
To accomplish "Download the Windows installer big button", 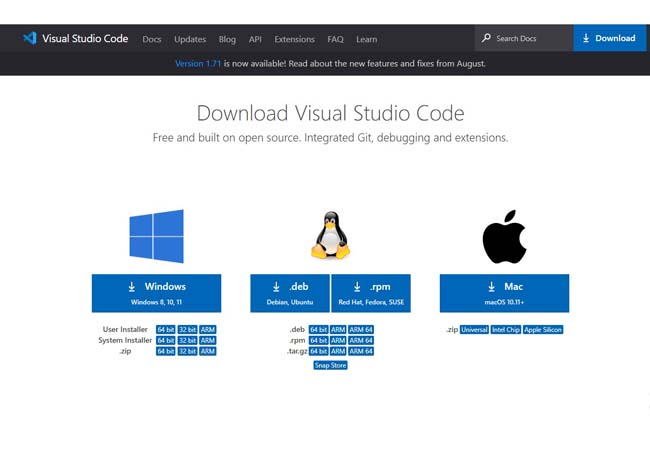I will point(156,293).
